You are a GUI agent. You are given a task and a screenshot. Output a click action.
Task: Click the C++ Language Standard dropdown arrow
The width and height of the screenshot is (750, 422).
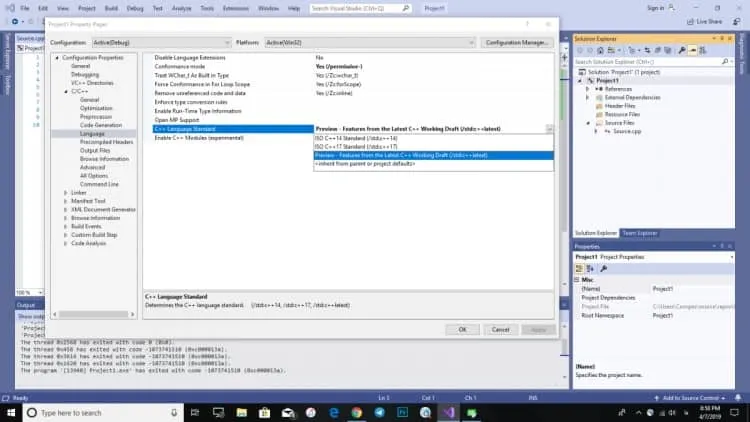click(x=549, y=129)
